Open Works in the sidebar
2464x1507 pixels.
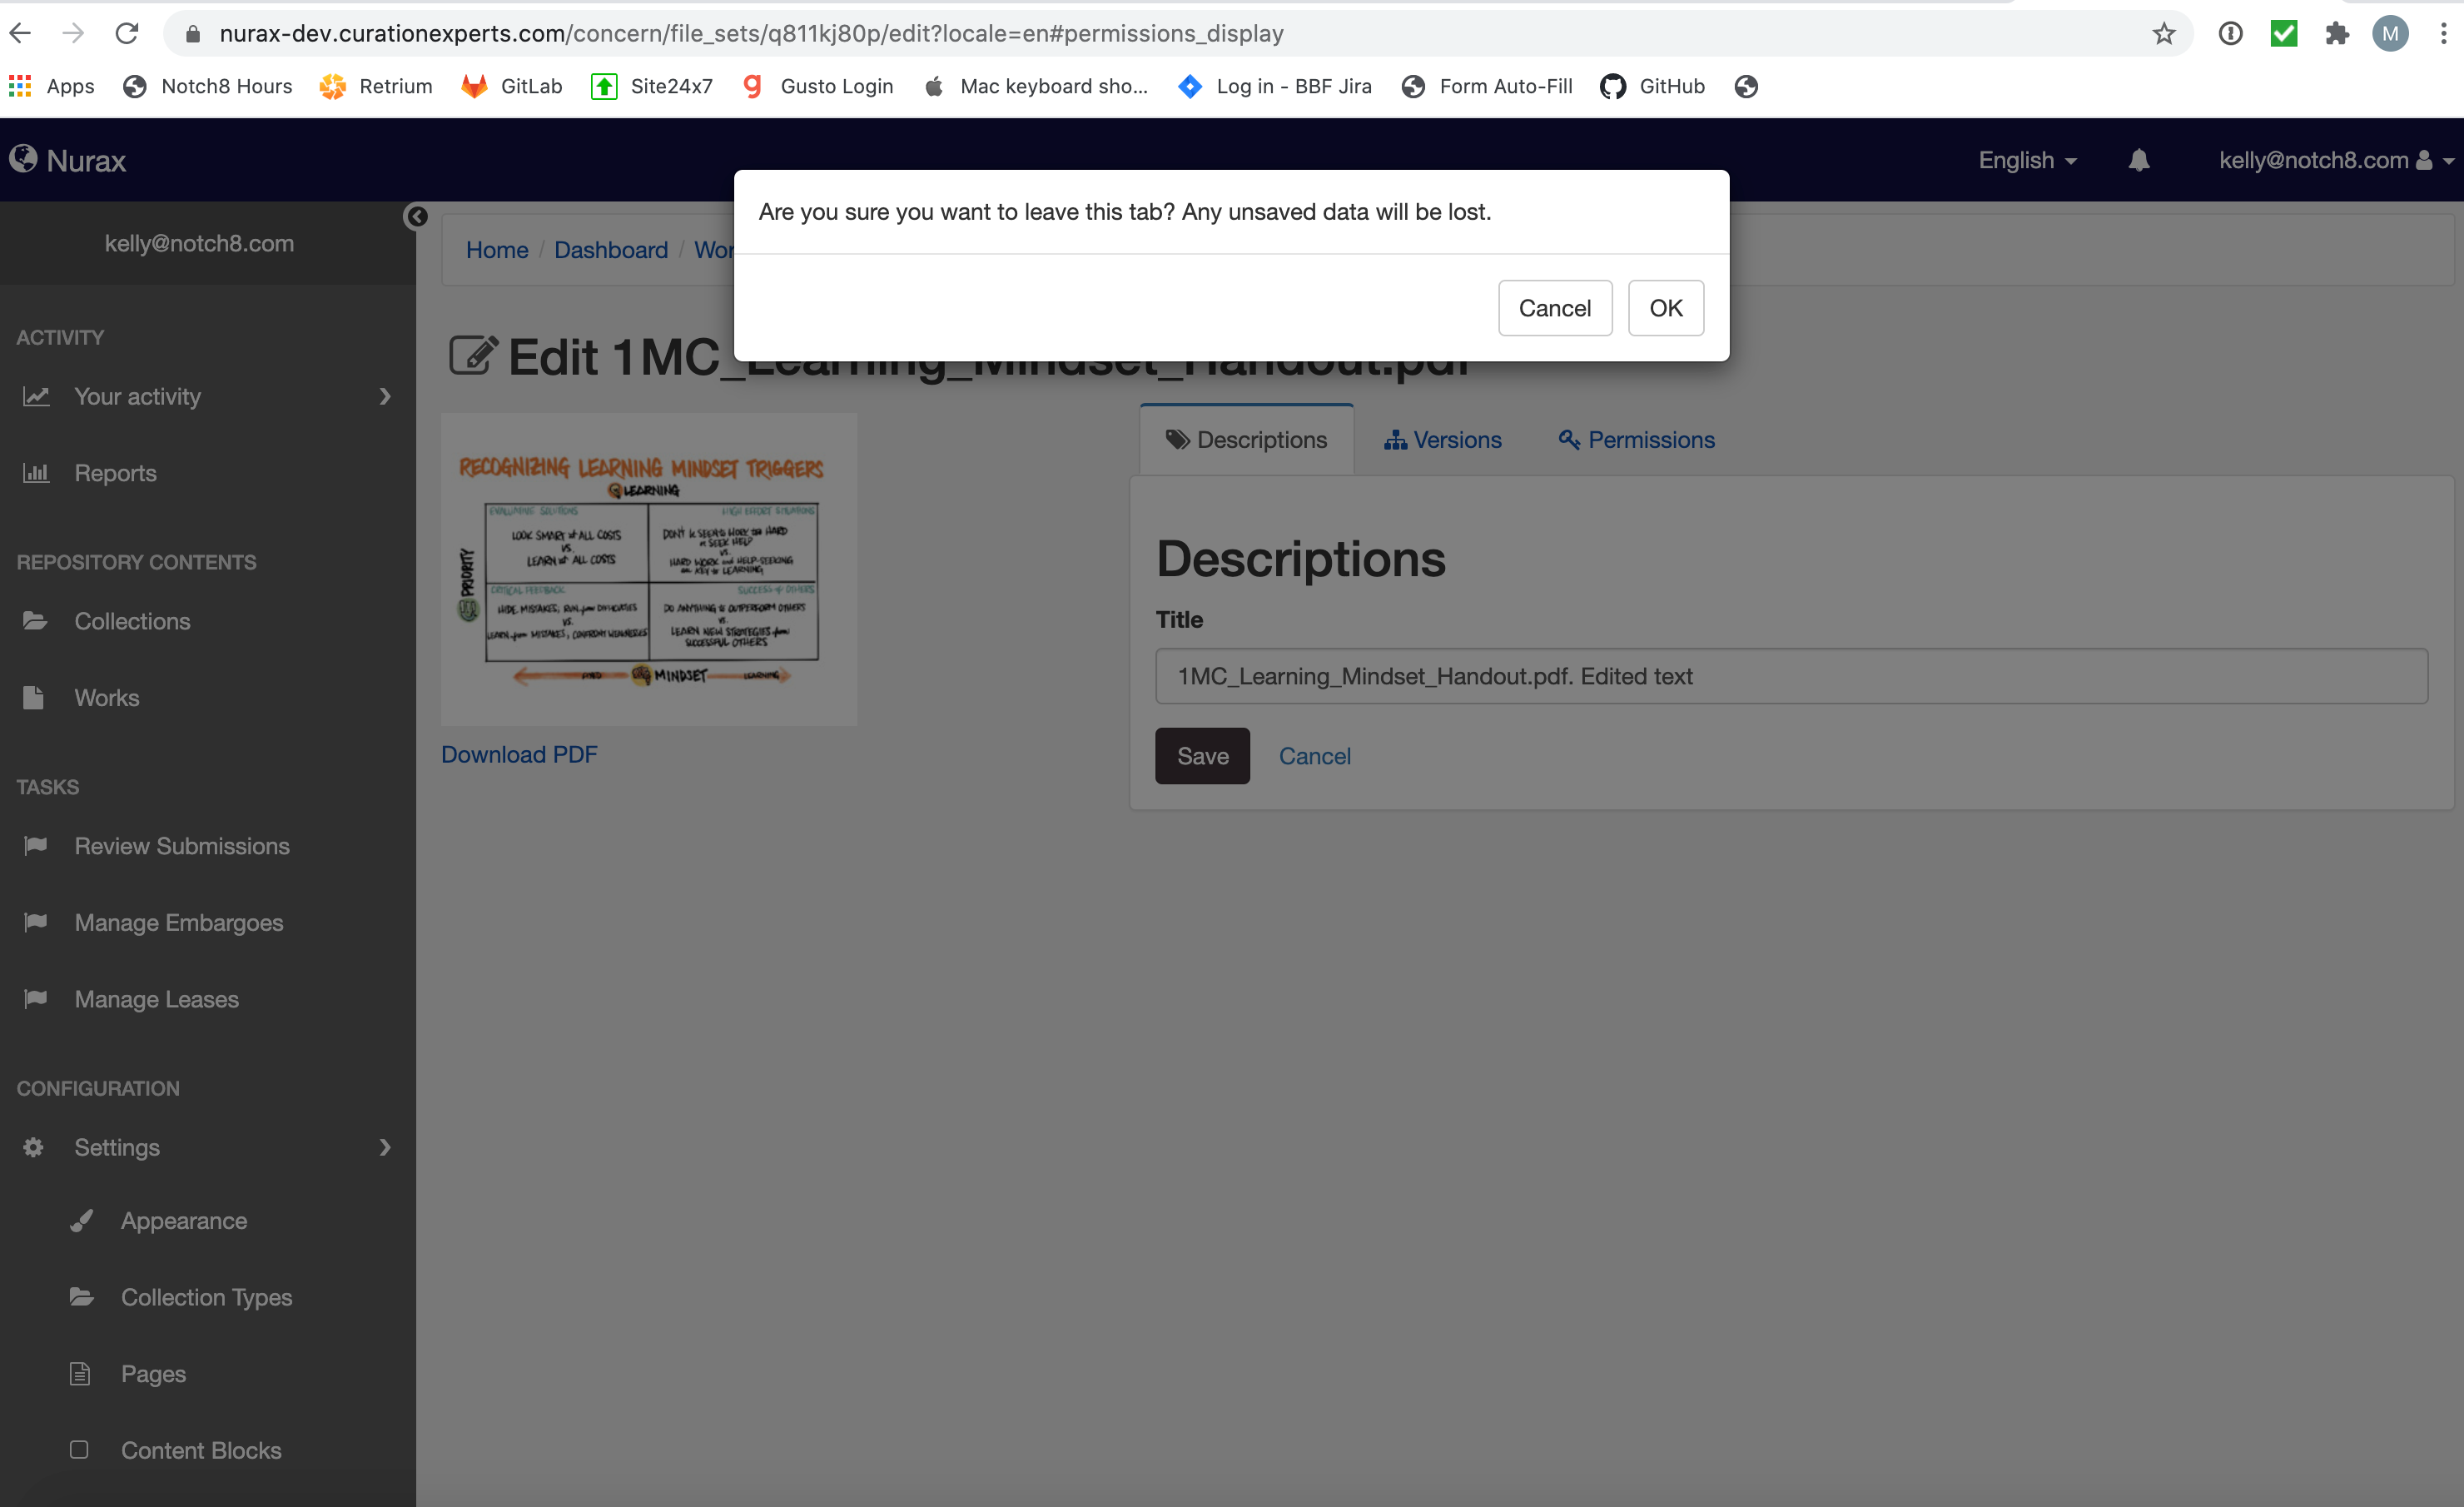click(208, 698)
